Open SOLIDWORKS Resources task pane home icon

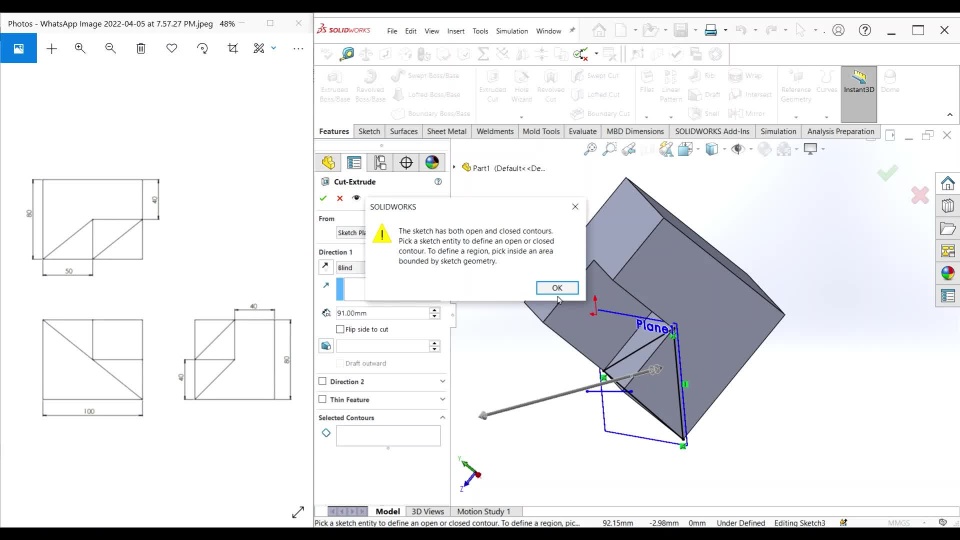tap(948, 183)
